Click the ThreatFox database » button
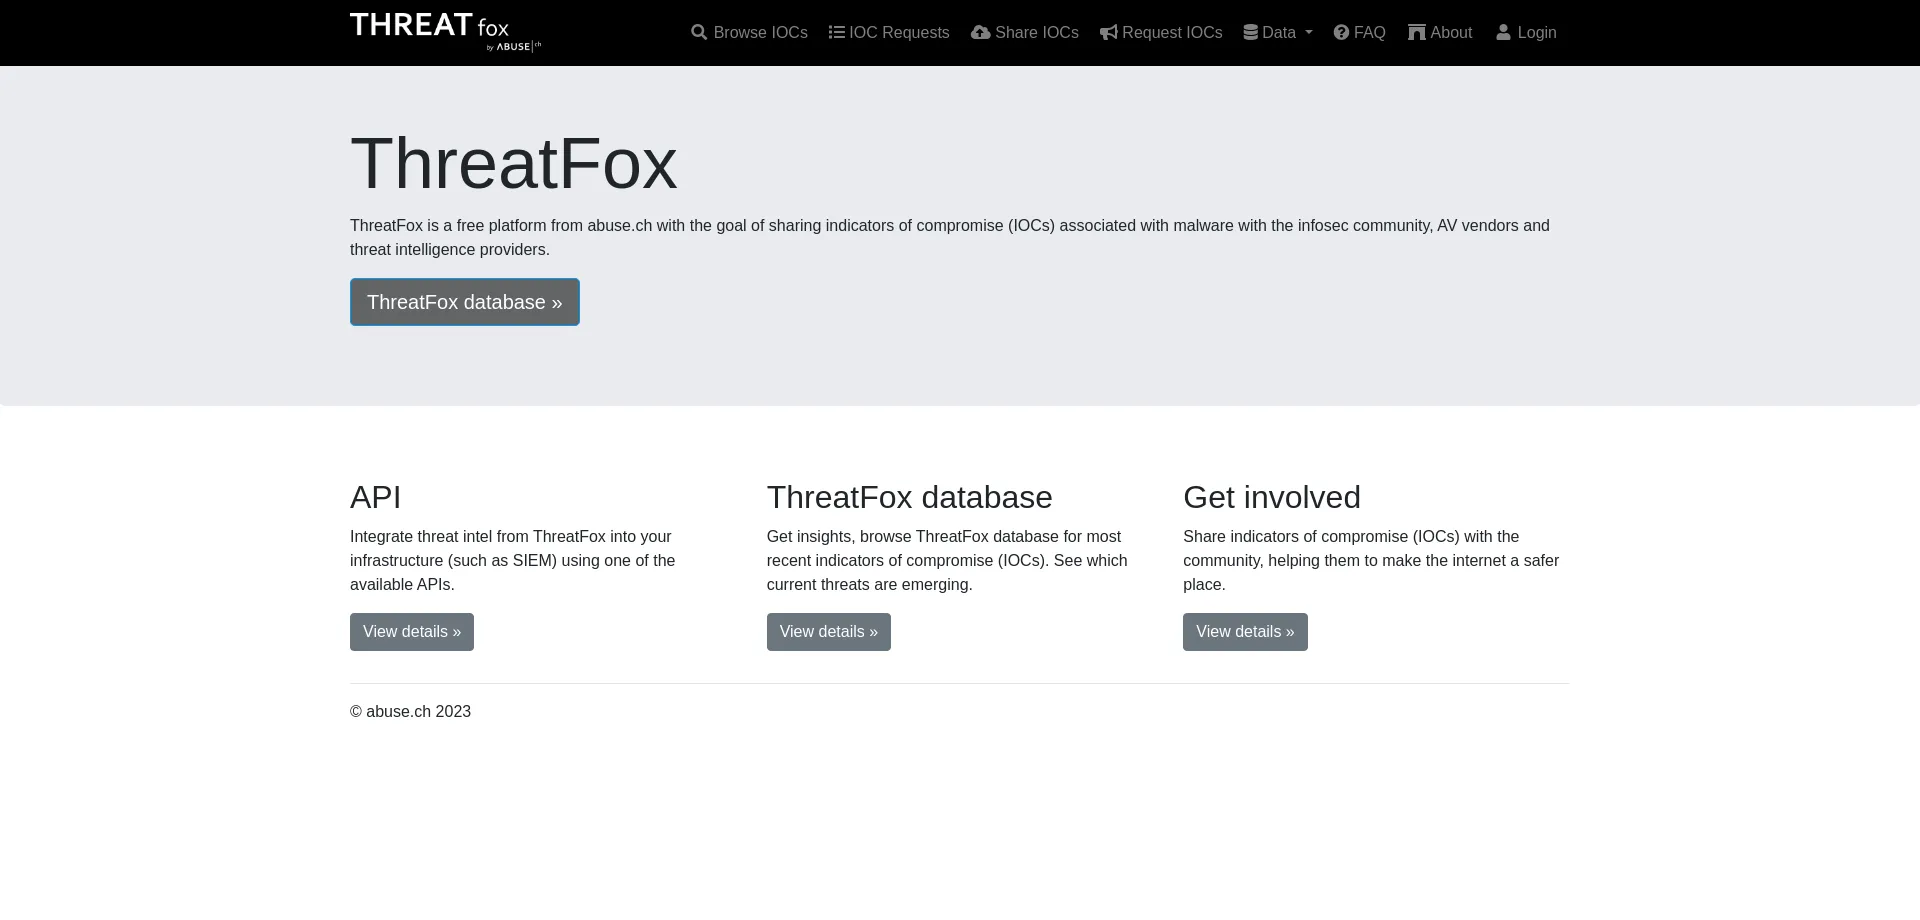Image resolution: width=1920 pixels, height=920 pixels. pyautogui.click(x=465, y=302)
